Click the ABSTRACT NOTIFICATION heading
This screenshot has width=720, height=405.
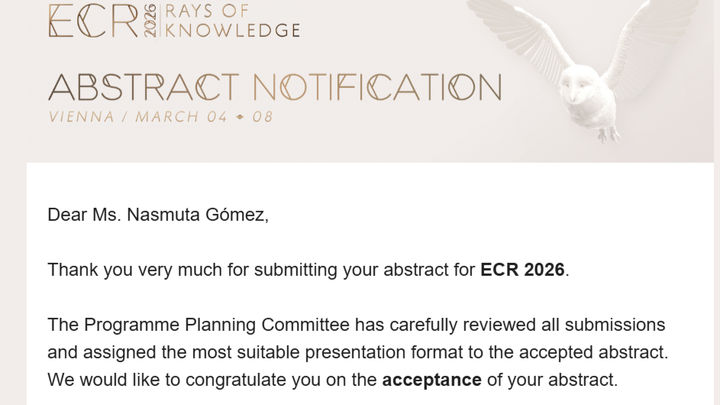coord(274,87)
